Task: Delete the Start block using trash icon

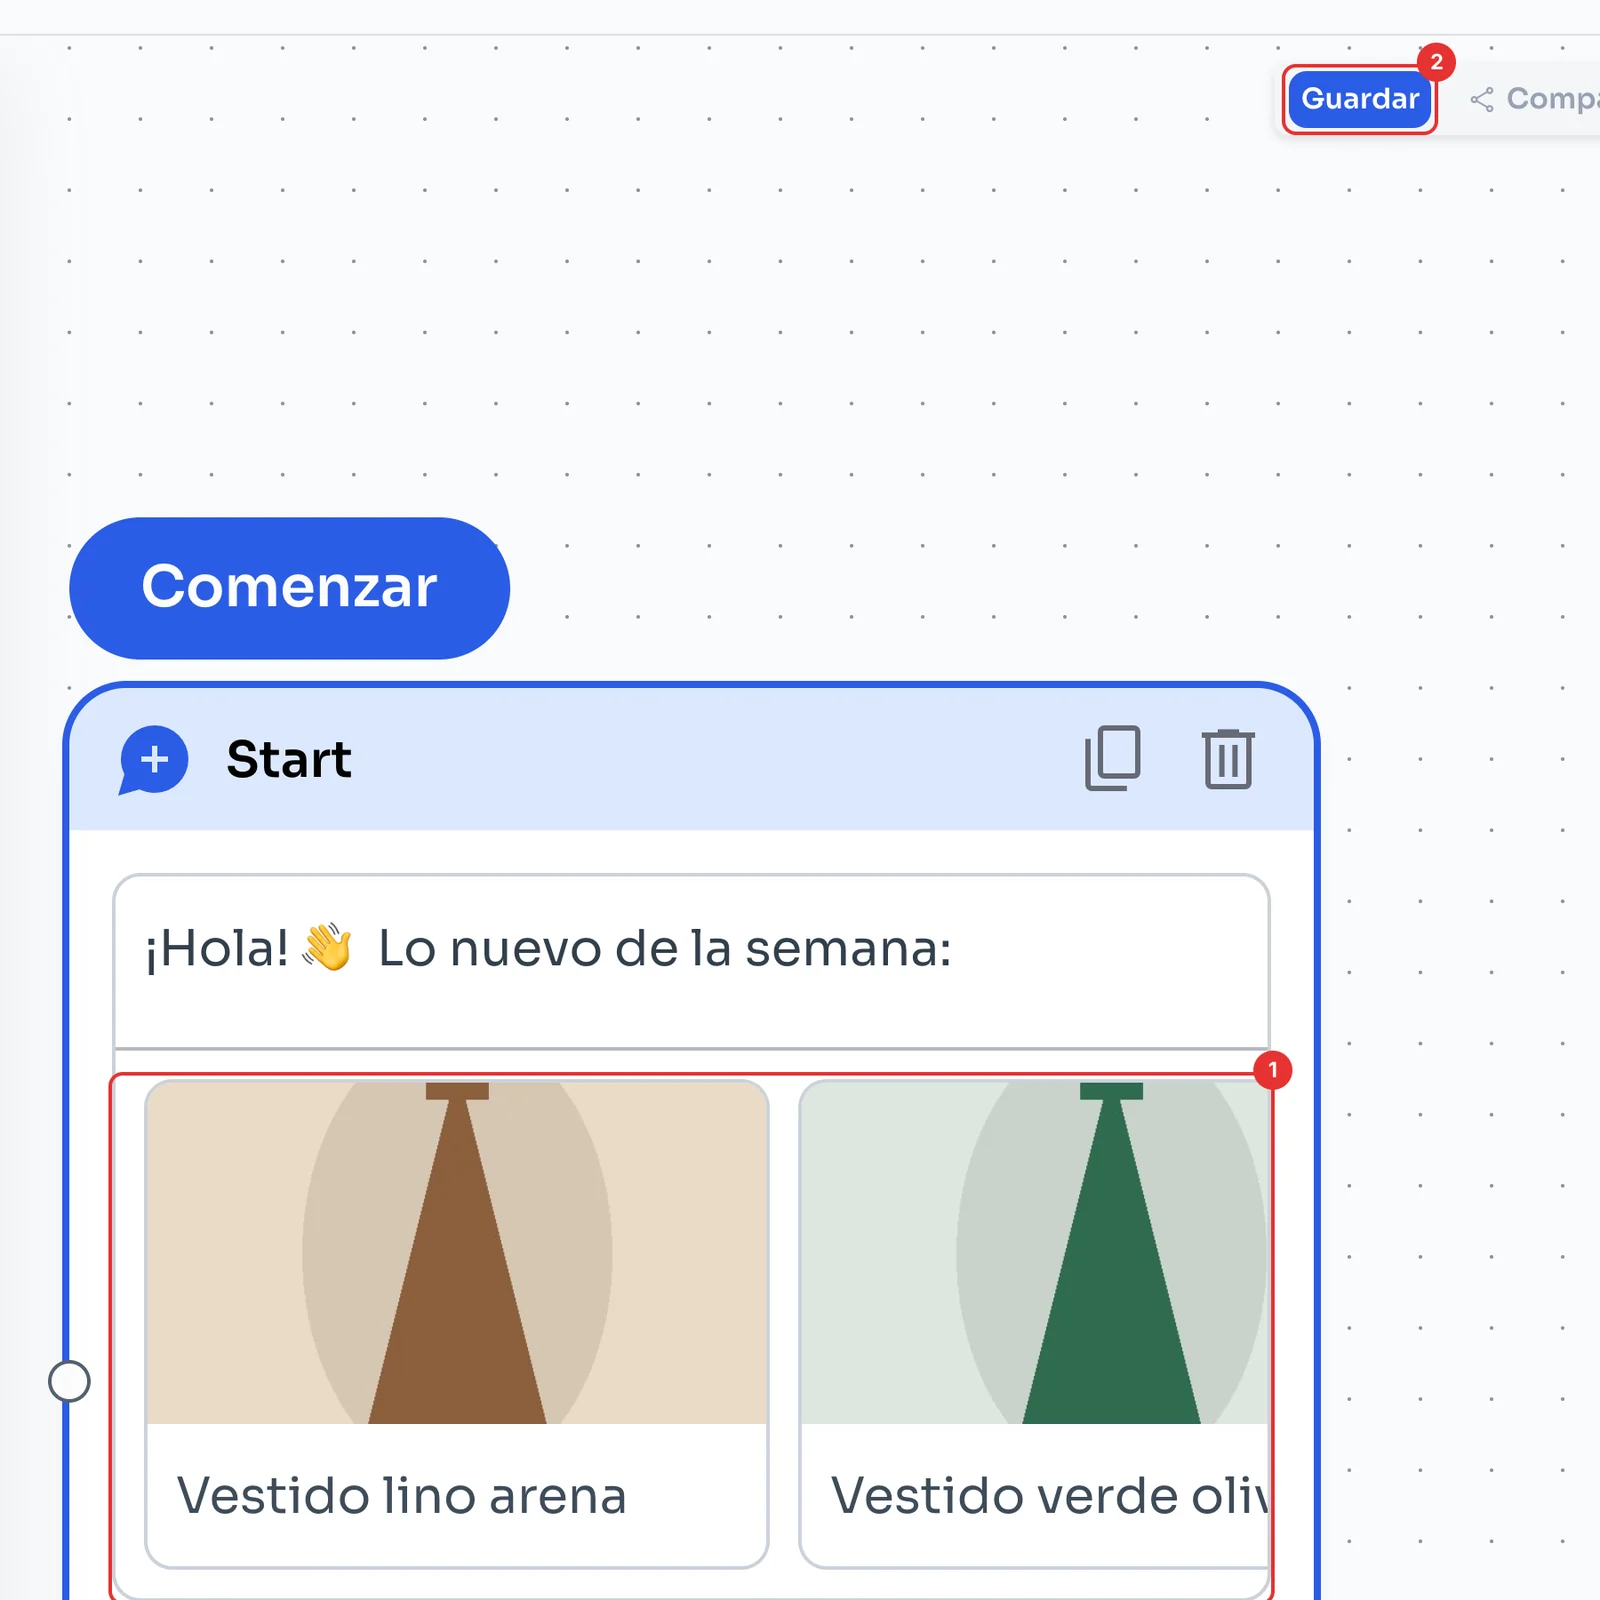Action: coord(1228,759)
